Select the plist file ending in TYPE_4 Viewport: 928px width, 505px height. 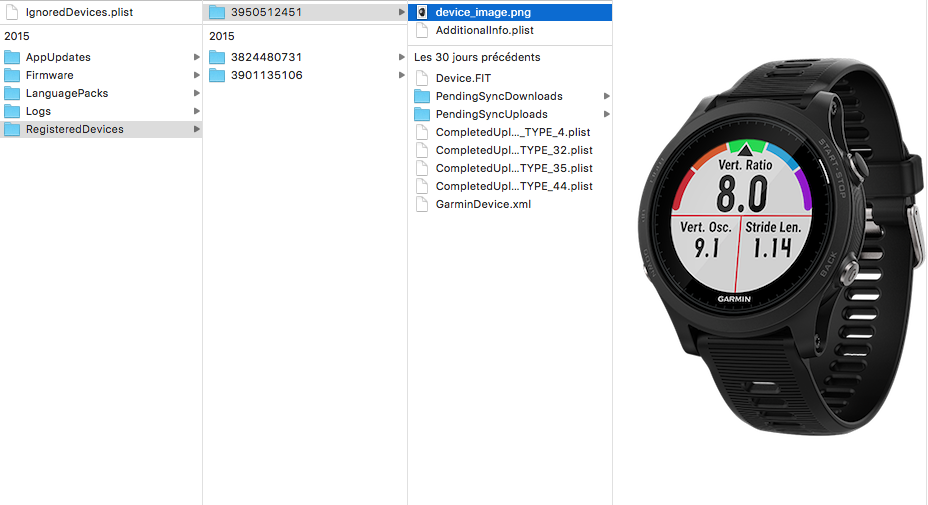[512, 132]
